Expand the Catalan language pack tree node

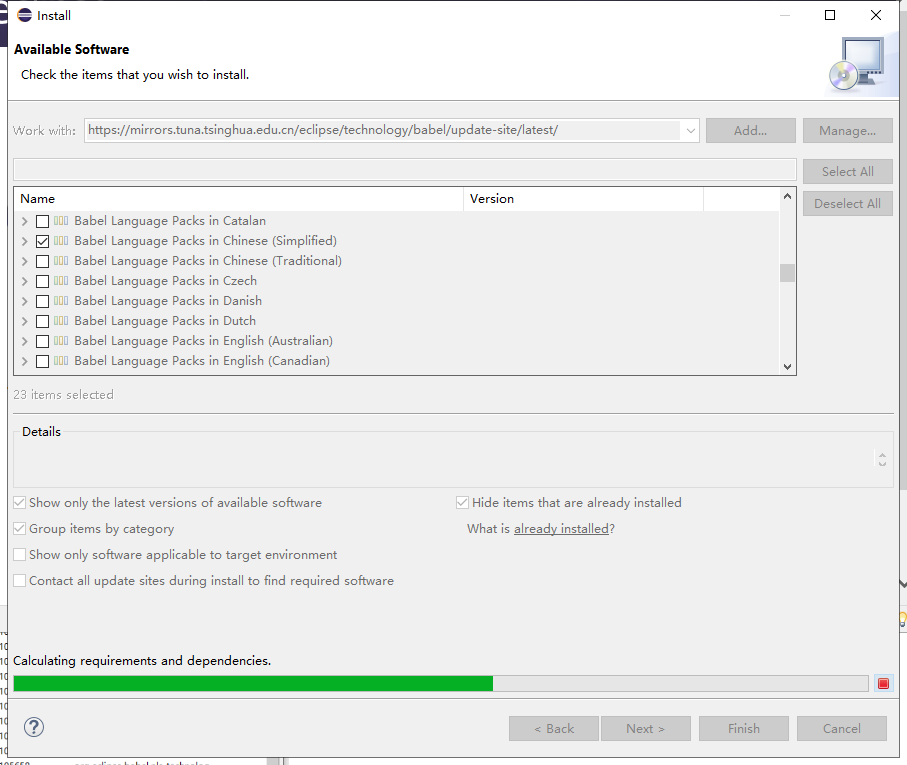pyautogui.click(x=24, y=221)
